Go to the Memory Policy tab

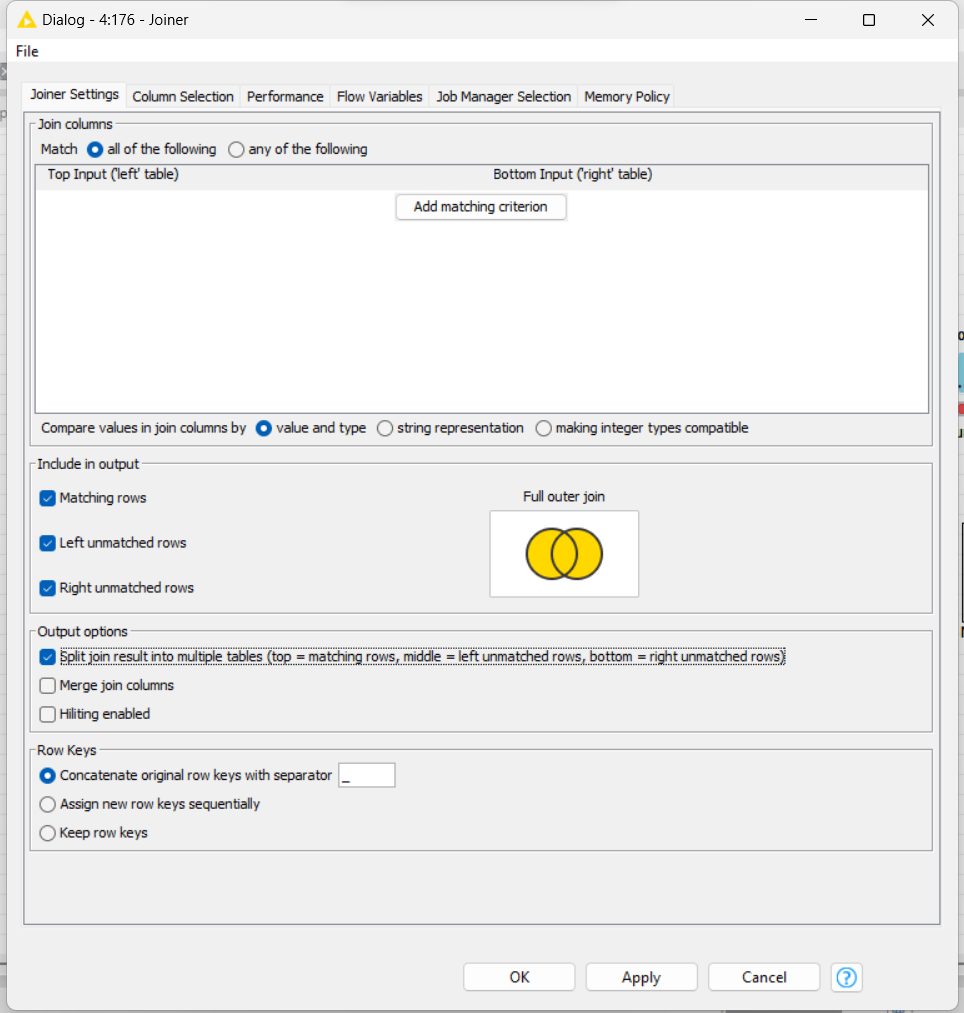point(627,96)
